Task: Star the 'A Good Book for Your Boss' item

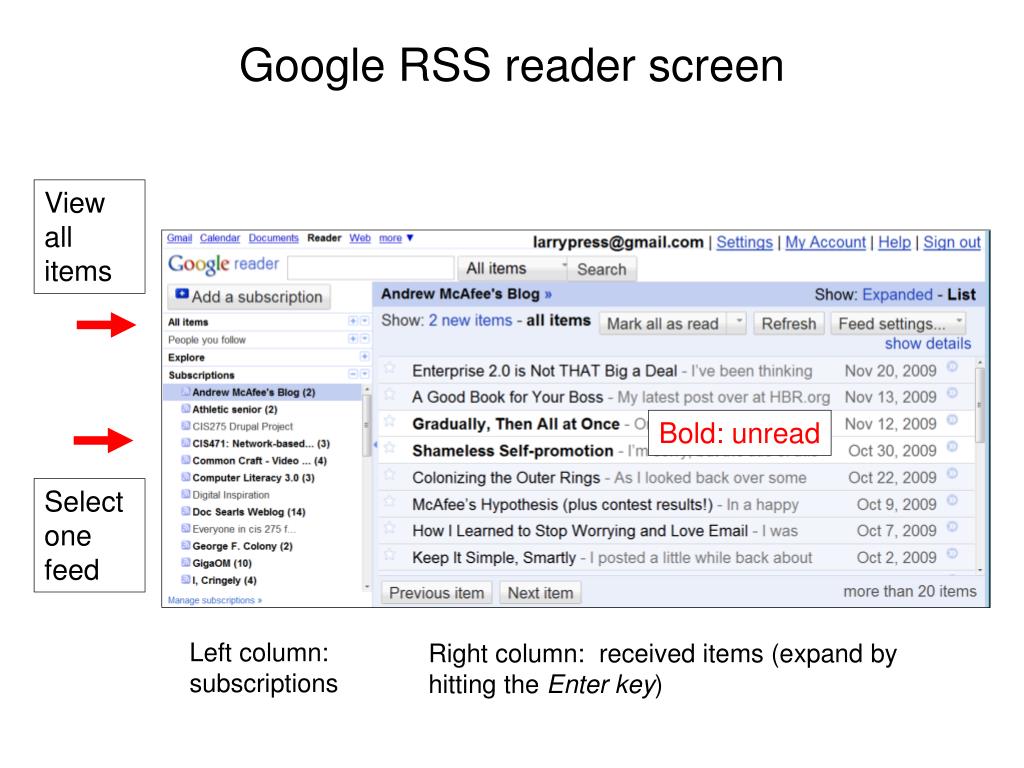Action: [x=390, y=394]
